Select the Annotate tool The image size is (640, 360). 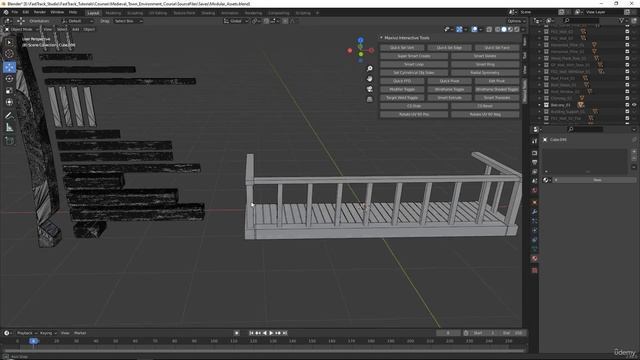click(9, 116)
